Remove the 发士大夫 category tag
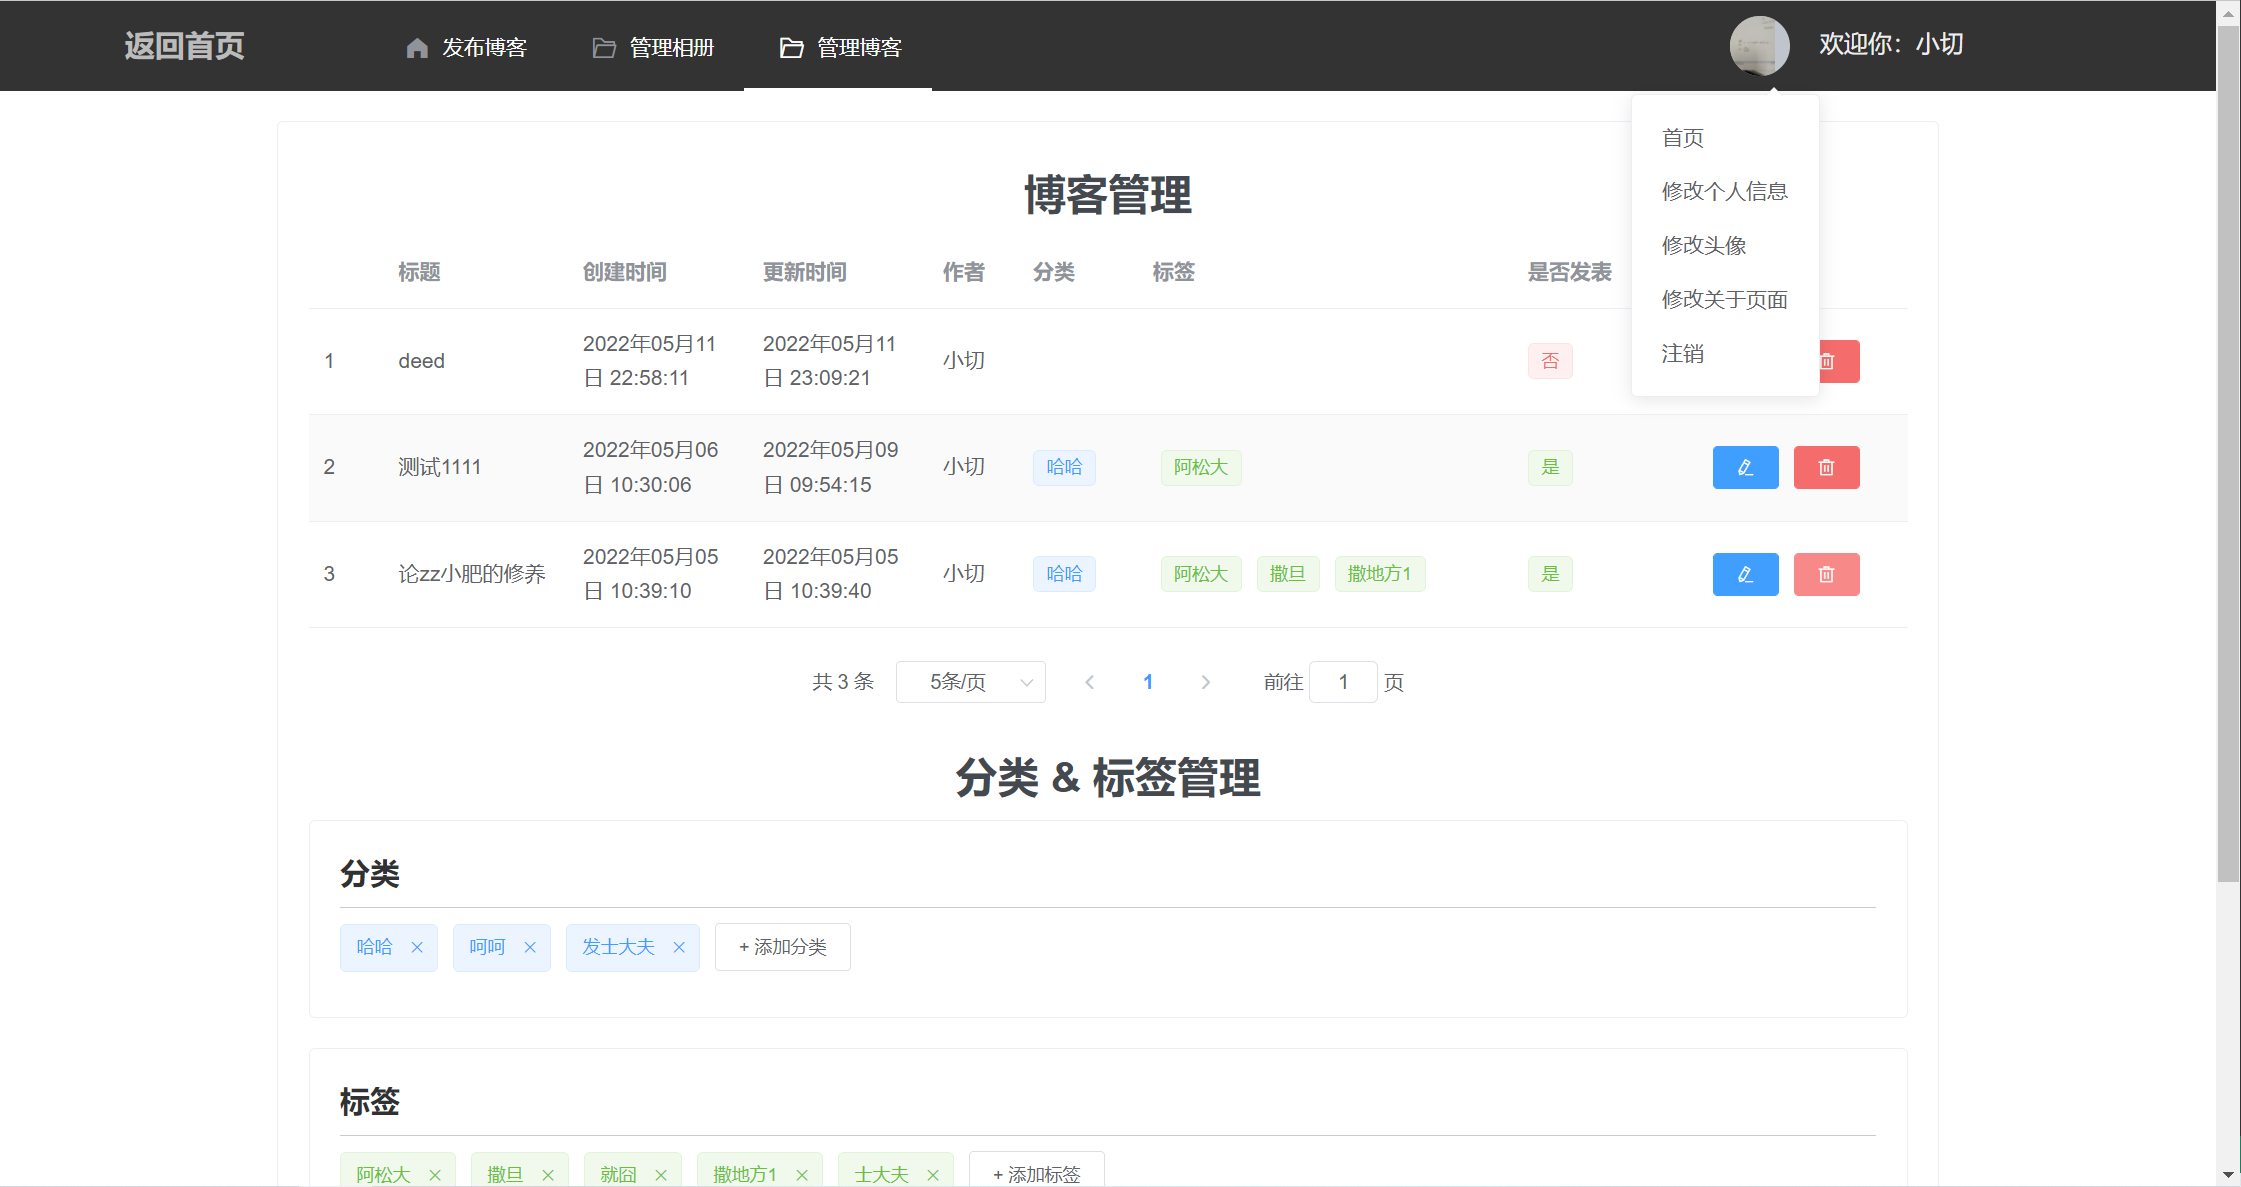 tap(679, 947)
